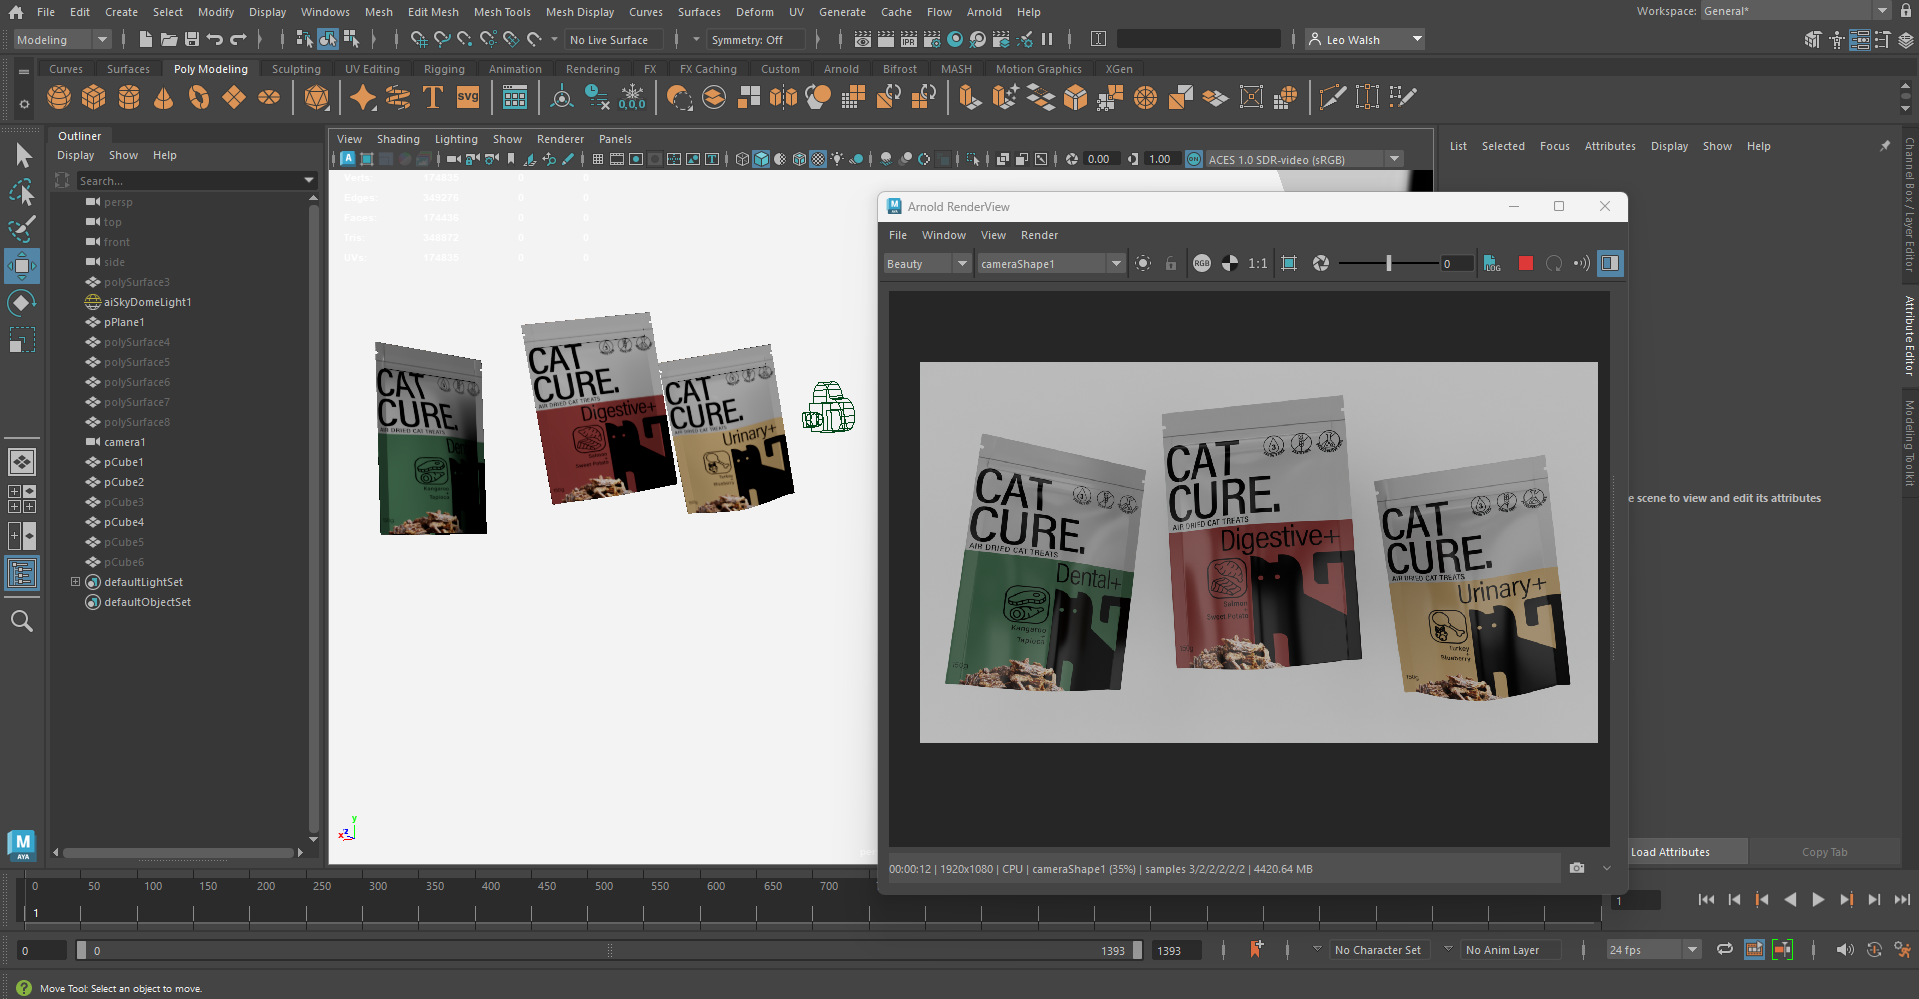Switch to the Rendering shelf tab
Viewport: 1919px width, 999px height.
point(592,69)
